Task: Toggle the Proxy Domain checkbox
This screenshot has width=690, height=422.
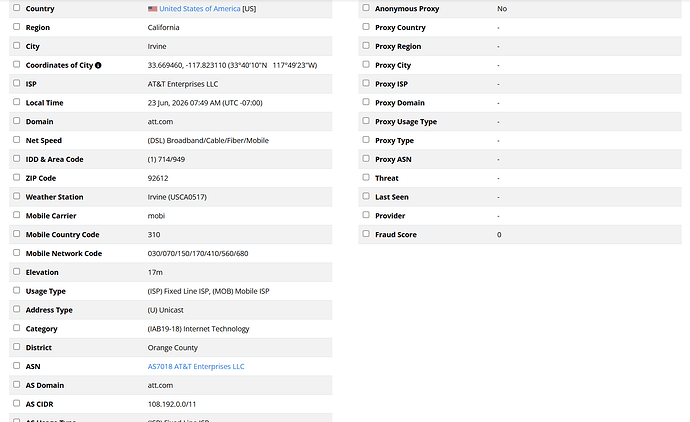Action: click(x=366, y=102)
